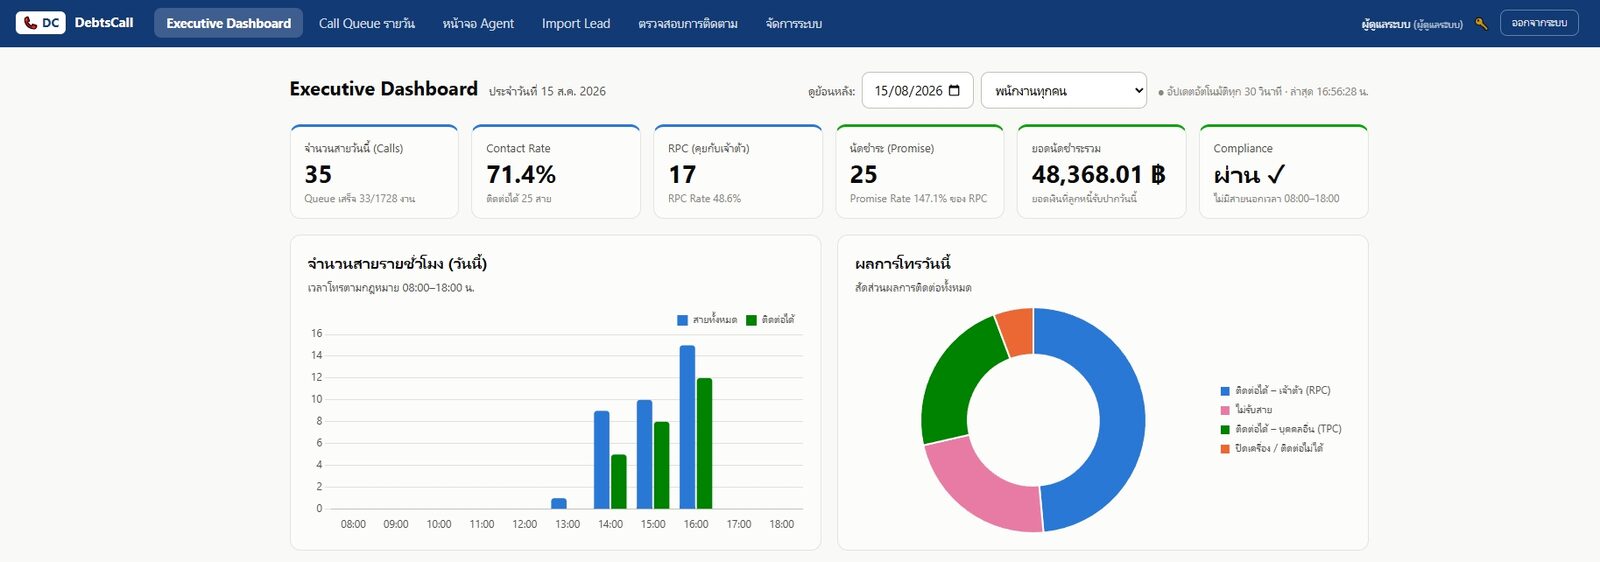
Task: Click the blue bar at 15:00
Action: tap(644, 454)
